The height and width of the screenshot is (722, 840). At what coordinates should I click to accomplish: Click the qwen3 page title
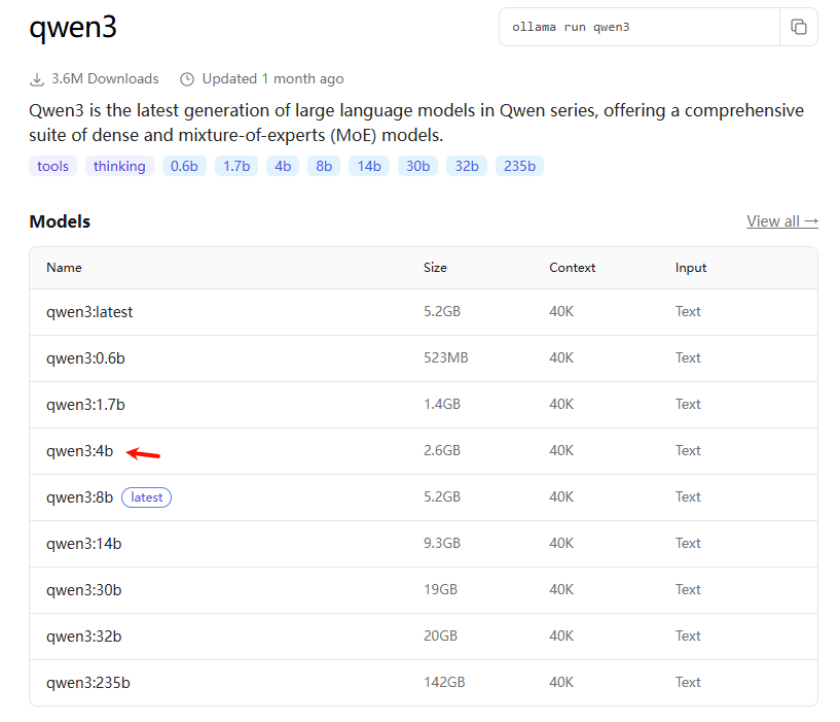[73, 28]
